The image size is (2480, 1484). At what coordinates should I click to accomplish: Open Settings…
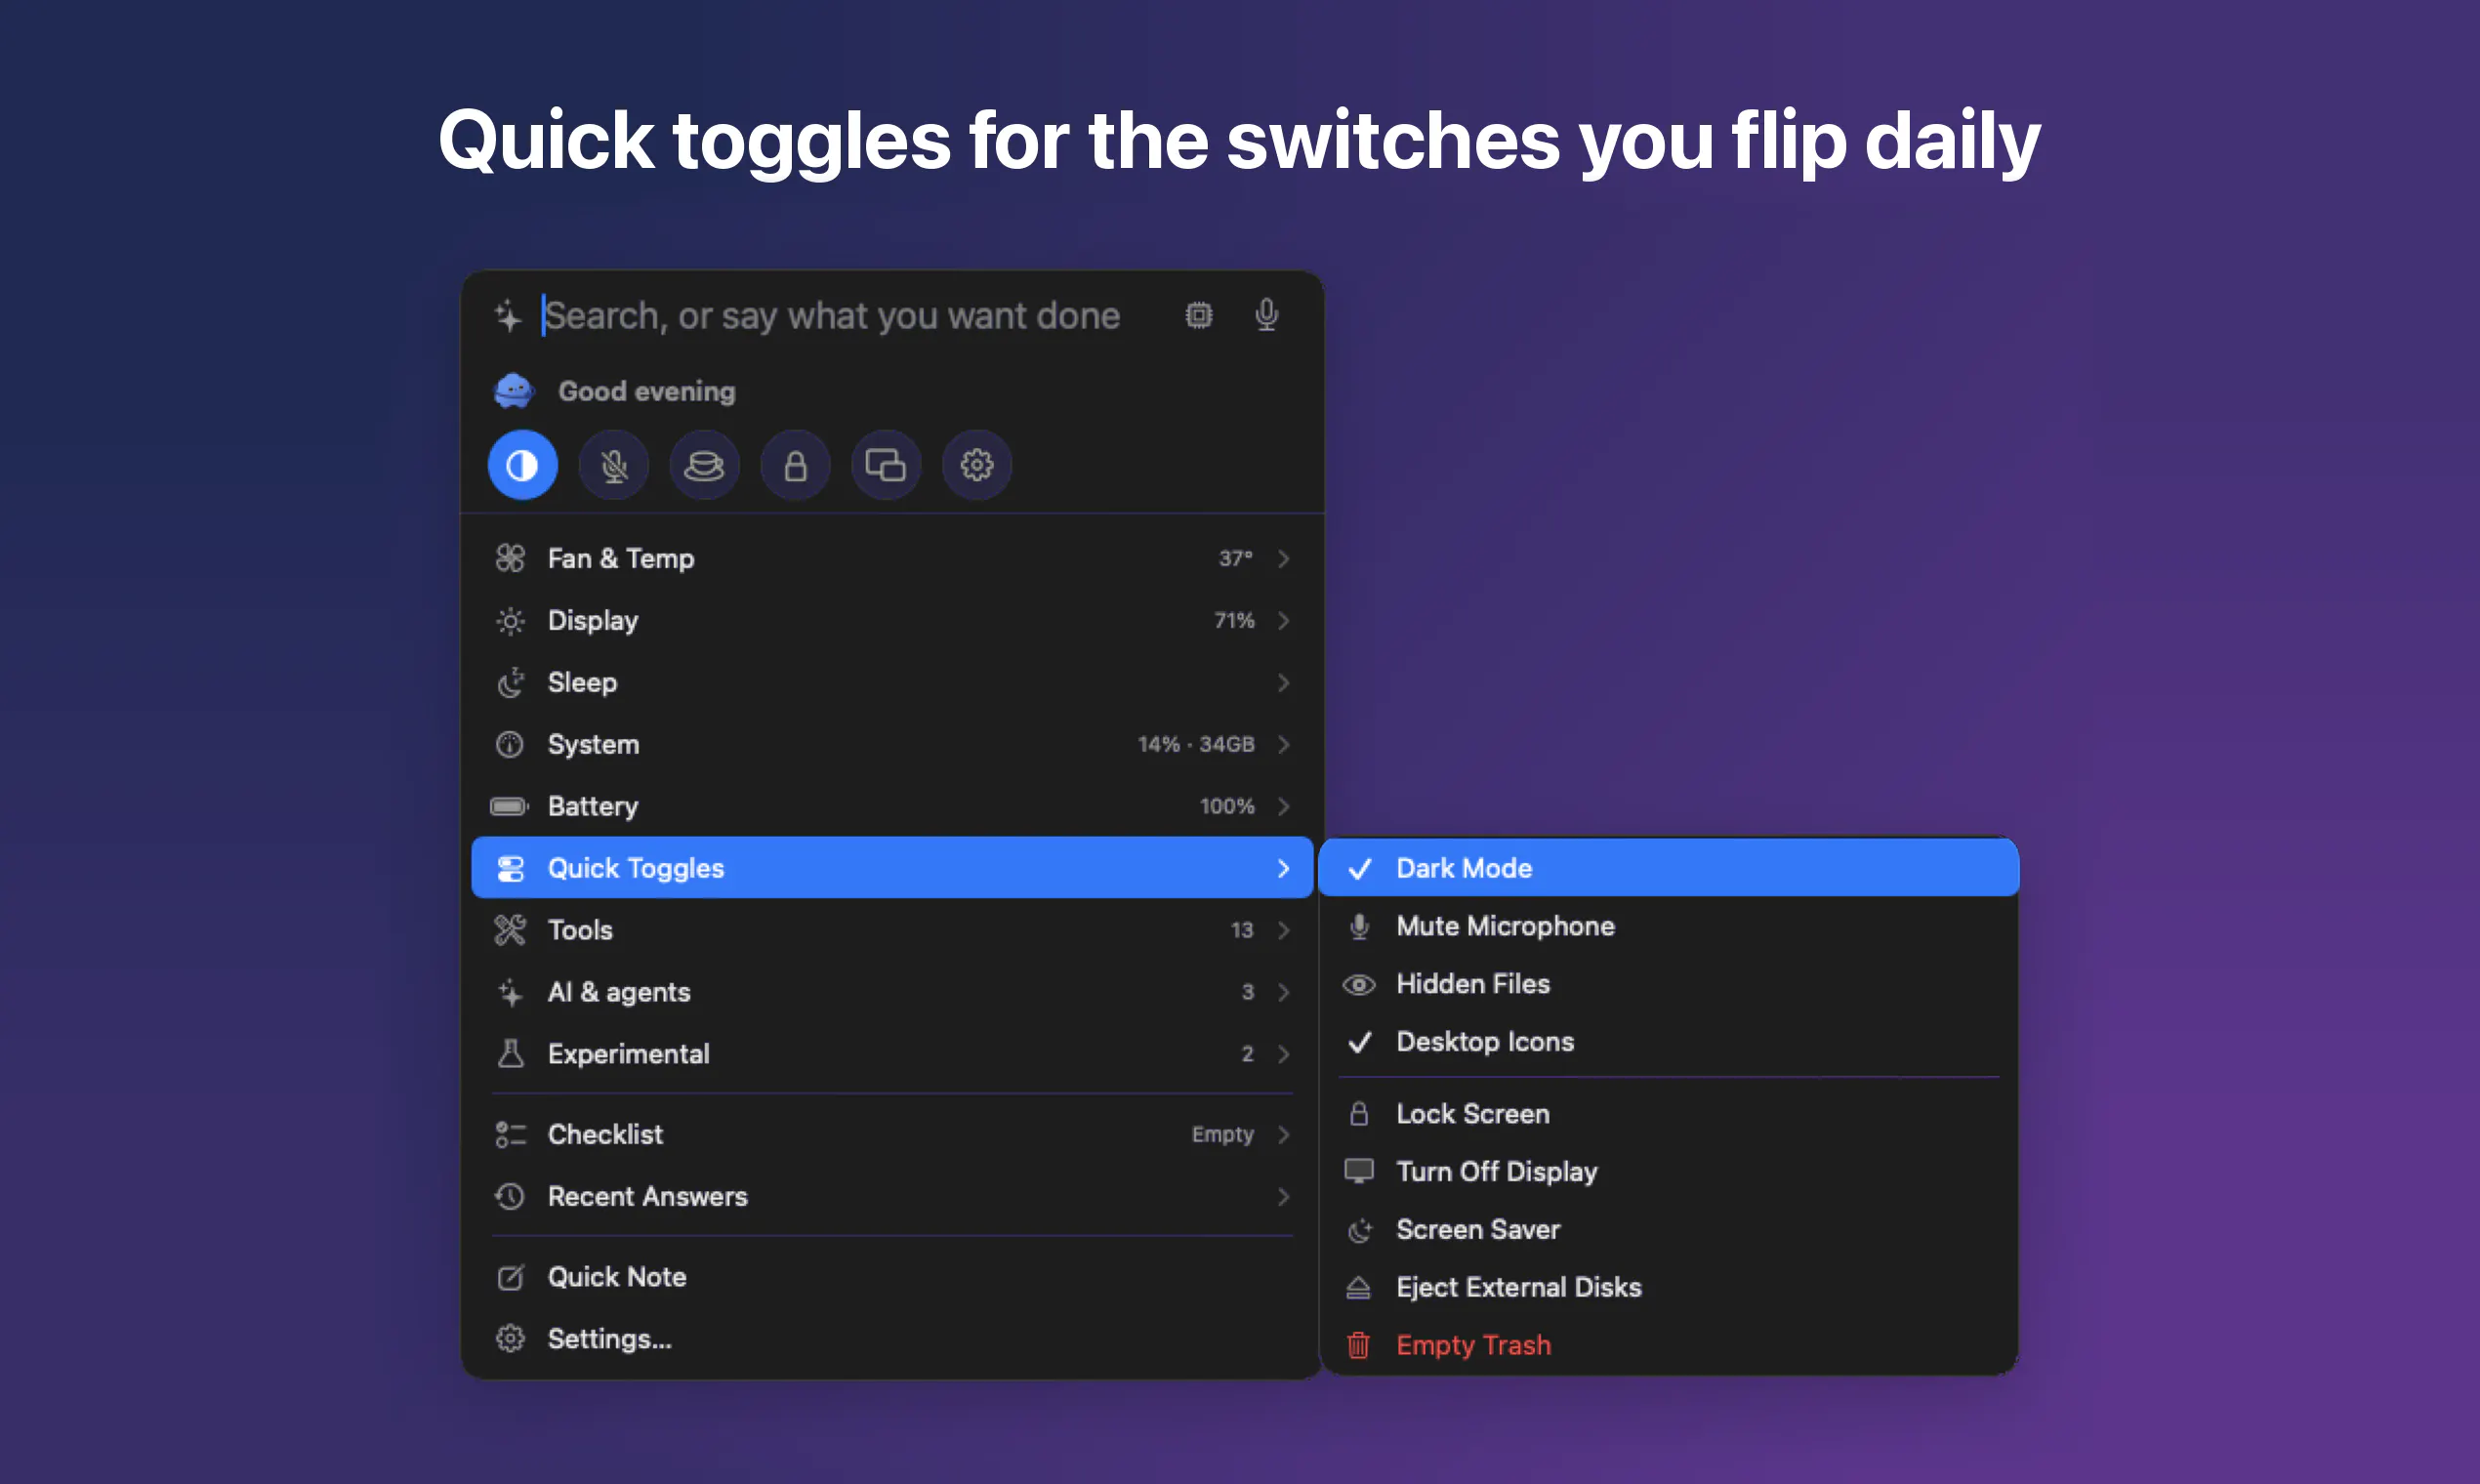click(x=892, y=1339)
